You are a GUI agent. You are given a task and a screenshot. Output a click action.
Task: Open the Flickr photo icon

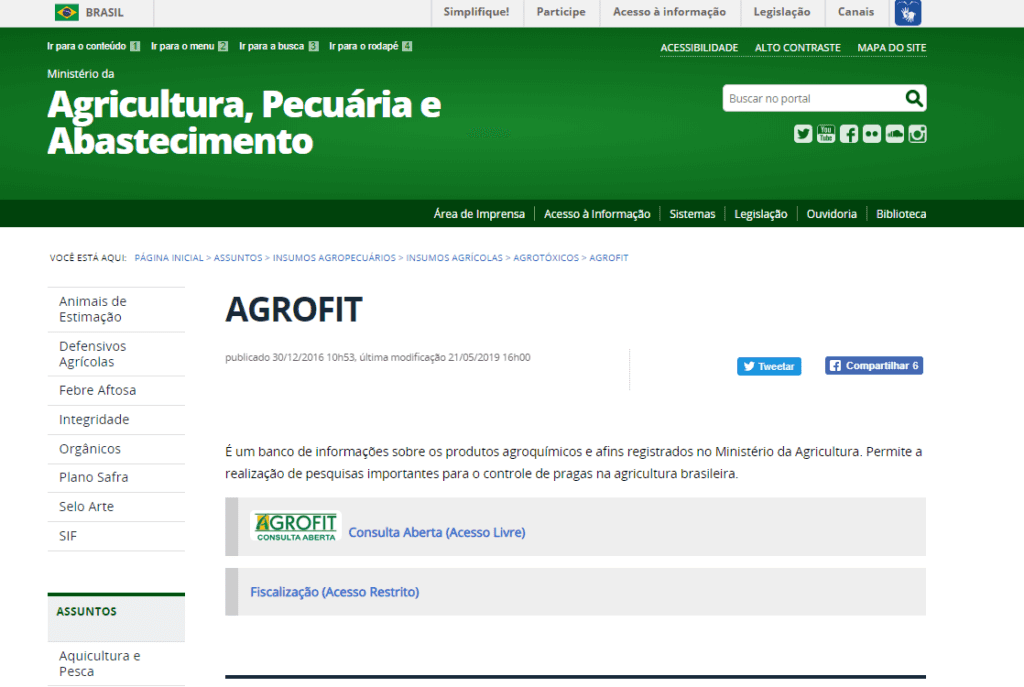(x=871, y=133)
